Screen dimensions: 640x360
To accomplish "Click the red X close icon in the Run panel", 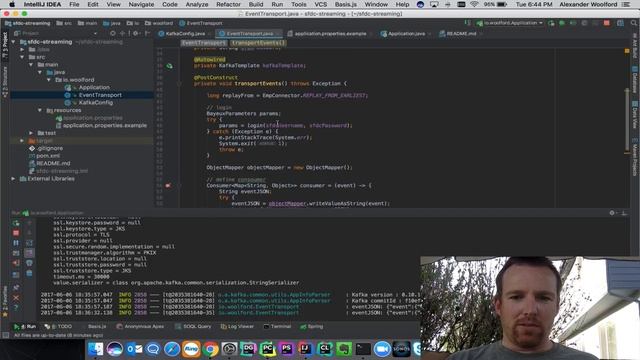I will 16,298.
